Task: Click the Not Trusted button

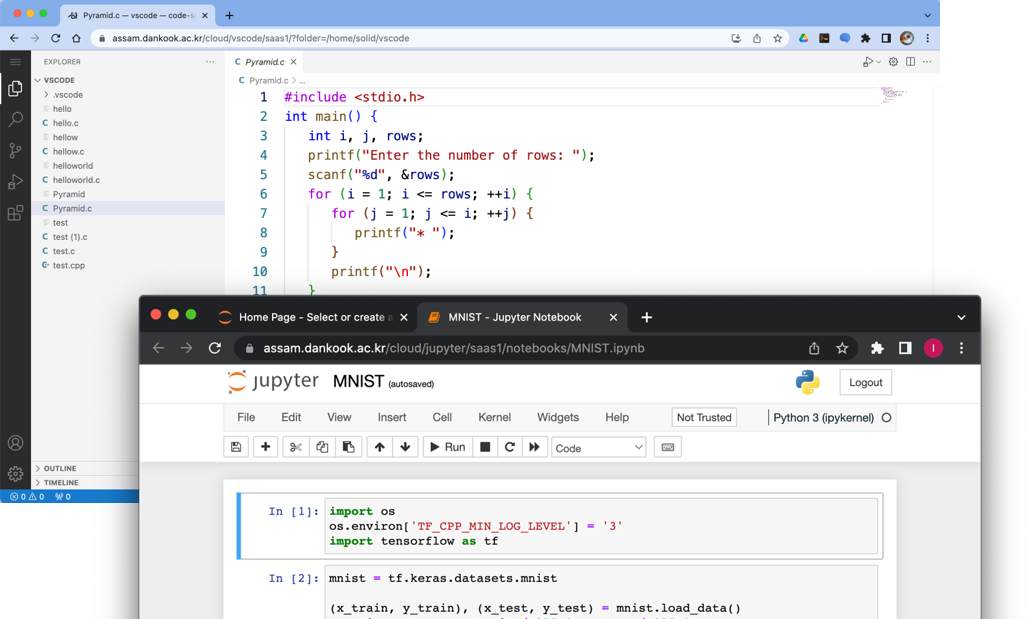Action: pyautogui.click(x=704, y=417)
